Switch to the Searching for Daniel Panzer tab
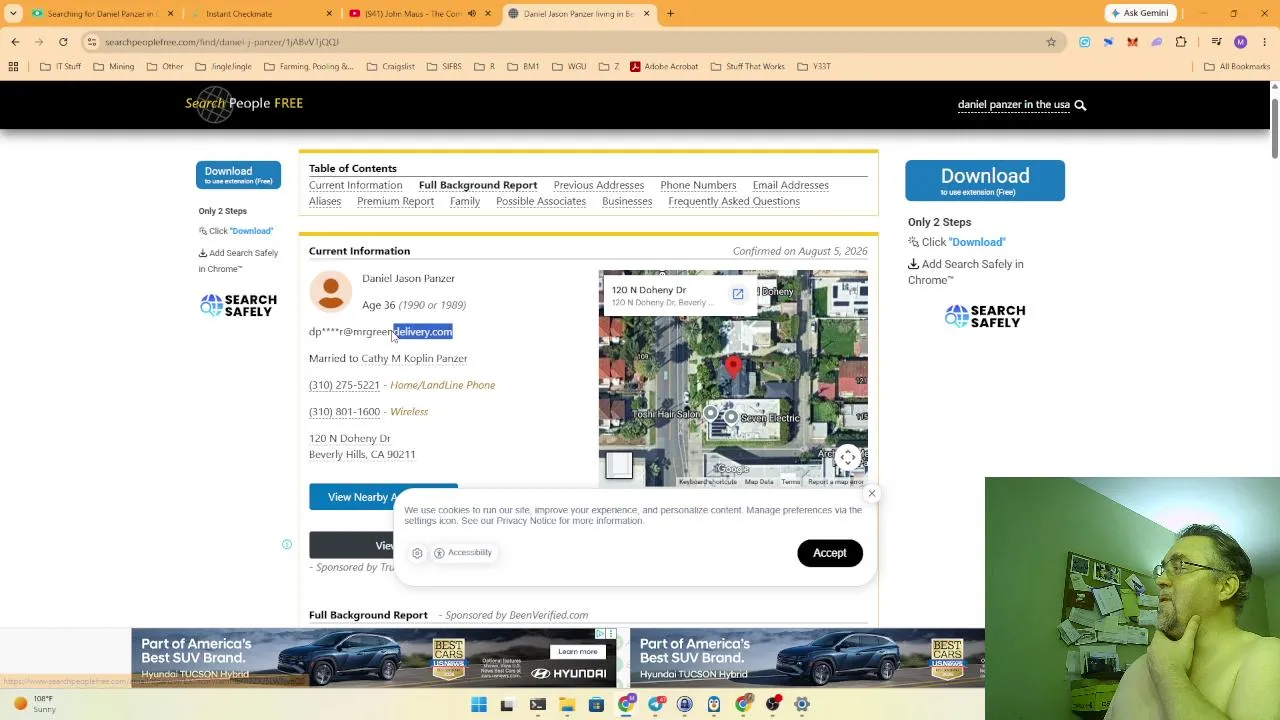1280x720 pixels. (x=101, y=14)
